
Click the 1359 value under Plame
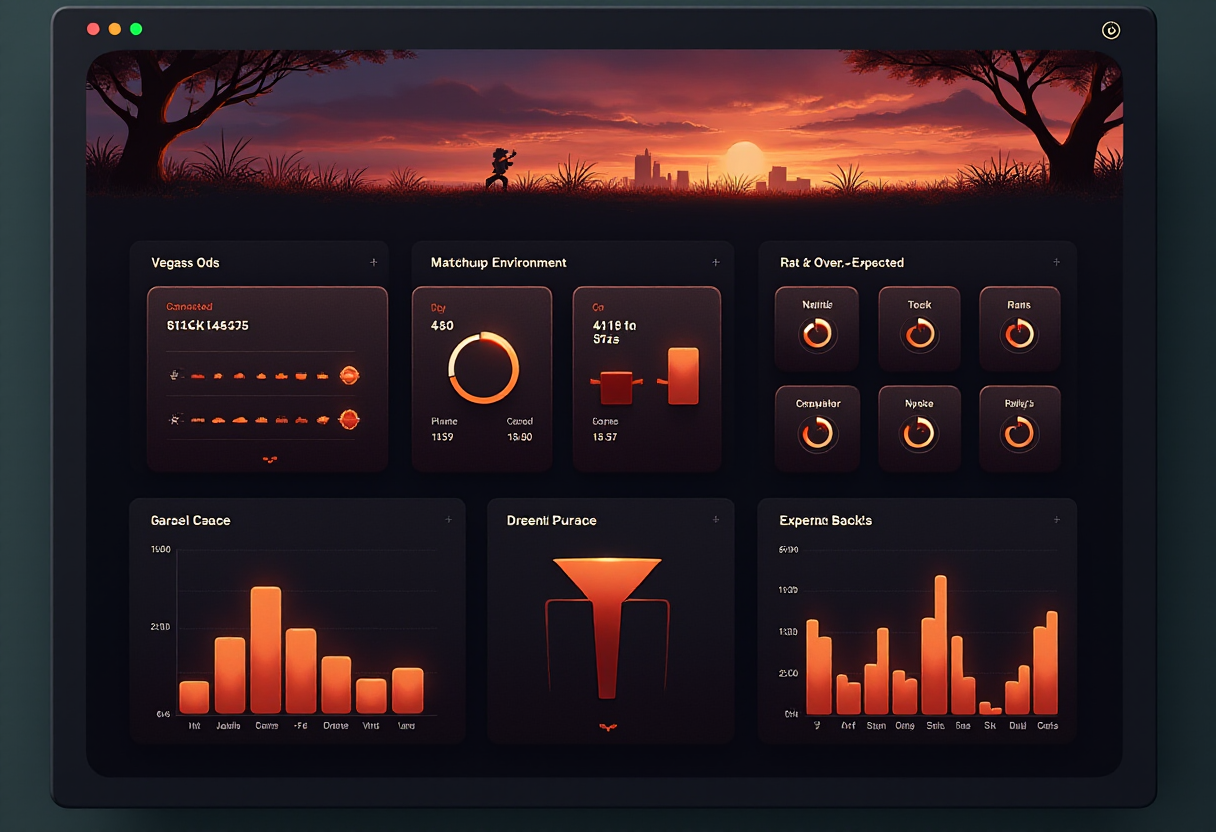point(442,437)
